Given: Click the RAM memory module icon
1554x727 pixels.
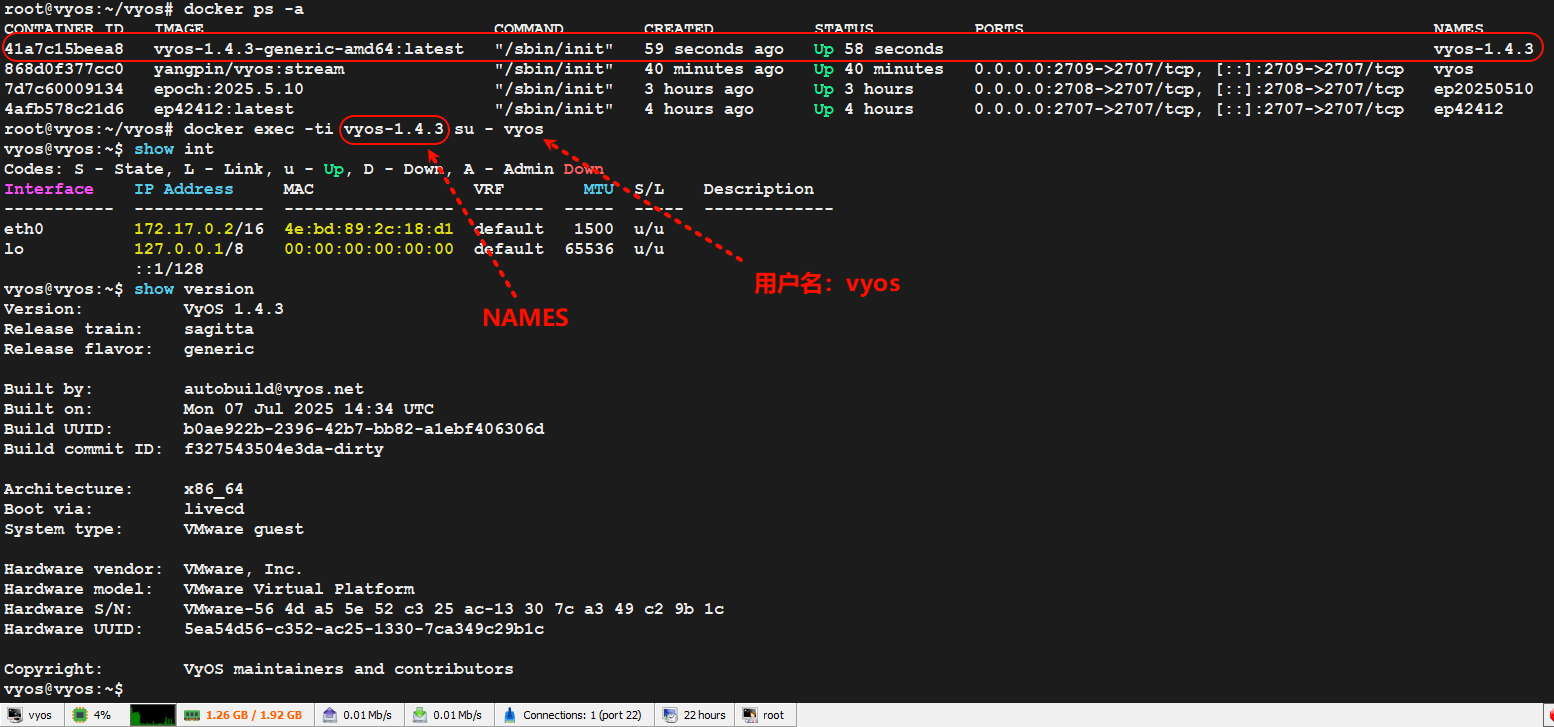Looking at the screenshot, I should (x=191, y=715).
